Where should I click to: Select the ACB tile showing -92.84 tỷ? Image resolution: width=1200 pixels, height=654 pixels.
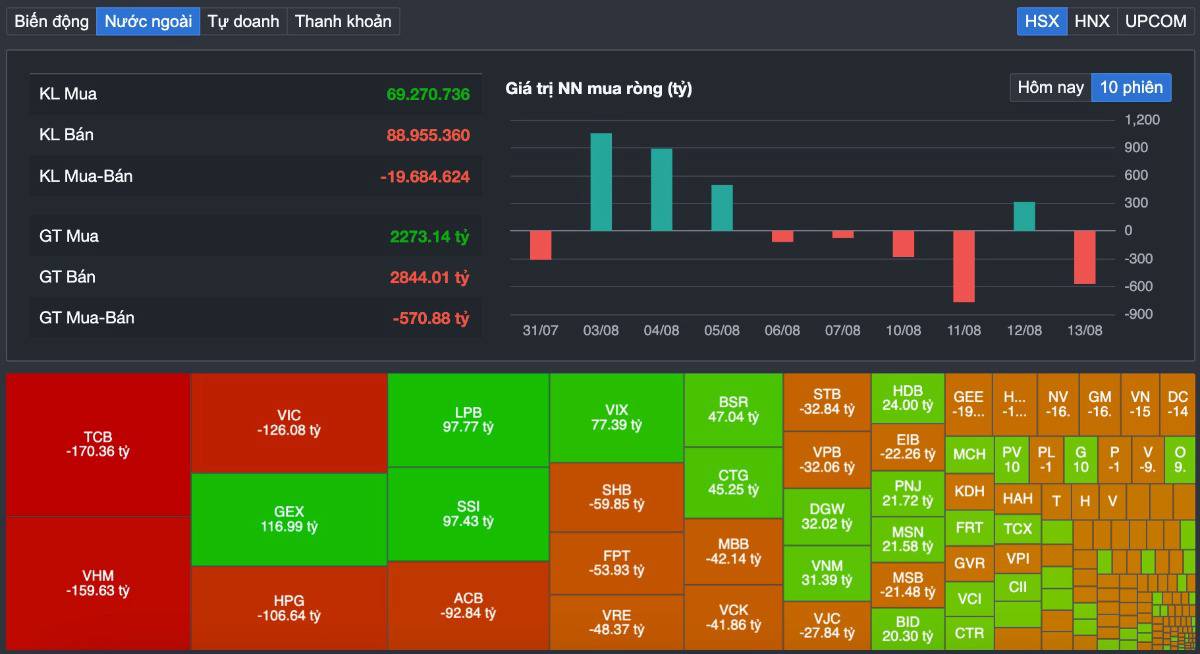pyautogui.click(x=468, y=606)
